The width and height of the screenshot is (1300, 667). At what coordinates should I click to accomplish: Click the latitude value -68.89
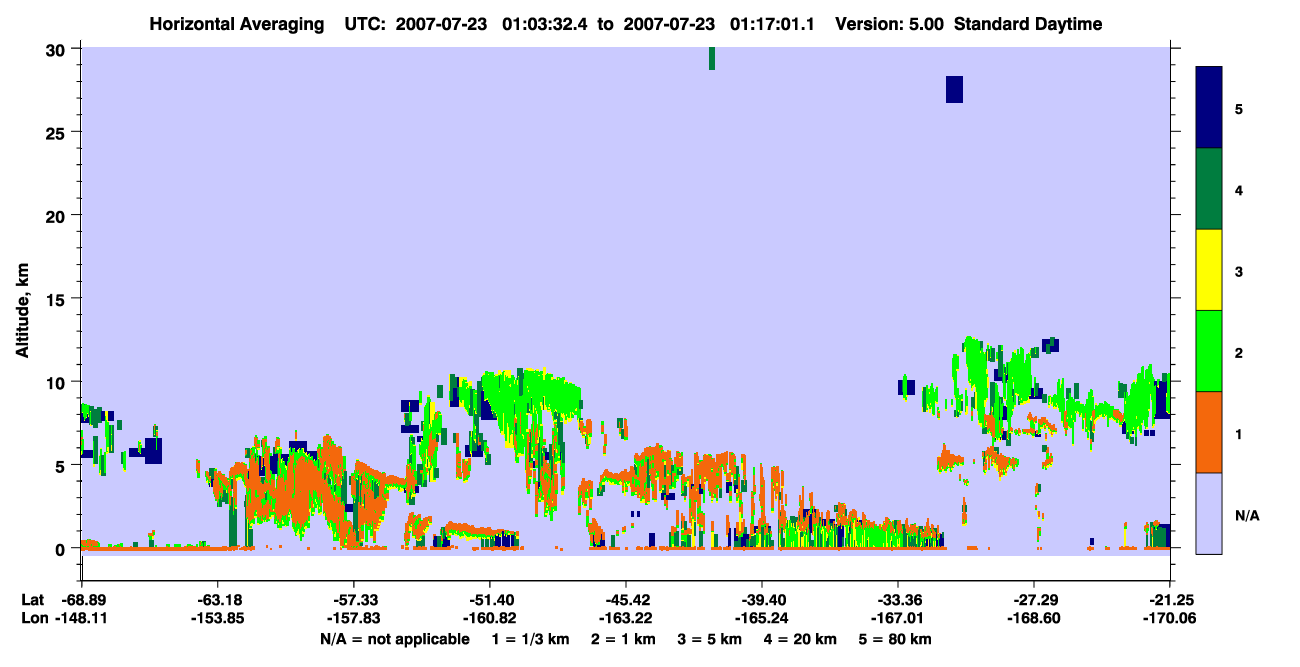[x=82, y=600]
